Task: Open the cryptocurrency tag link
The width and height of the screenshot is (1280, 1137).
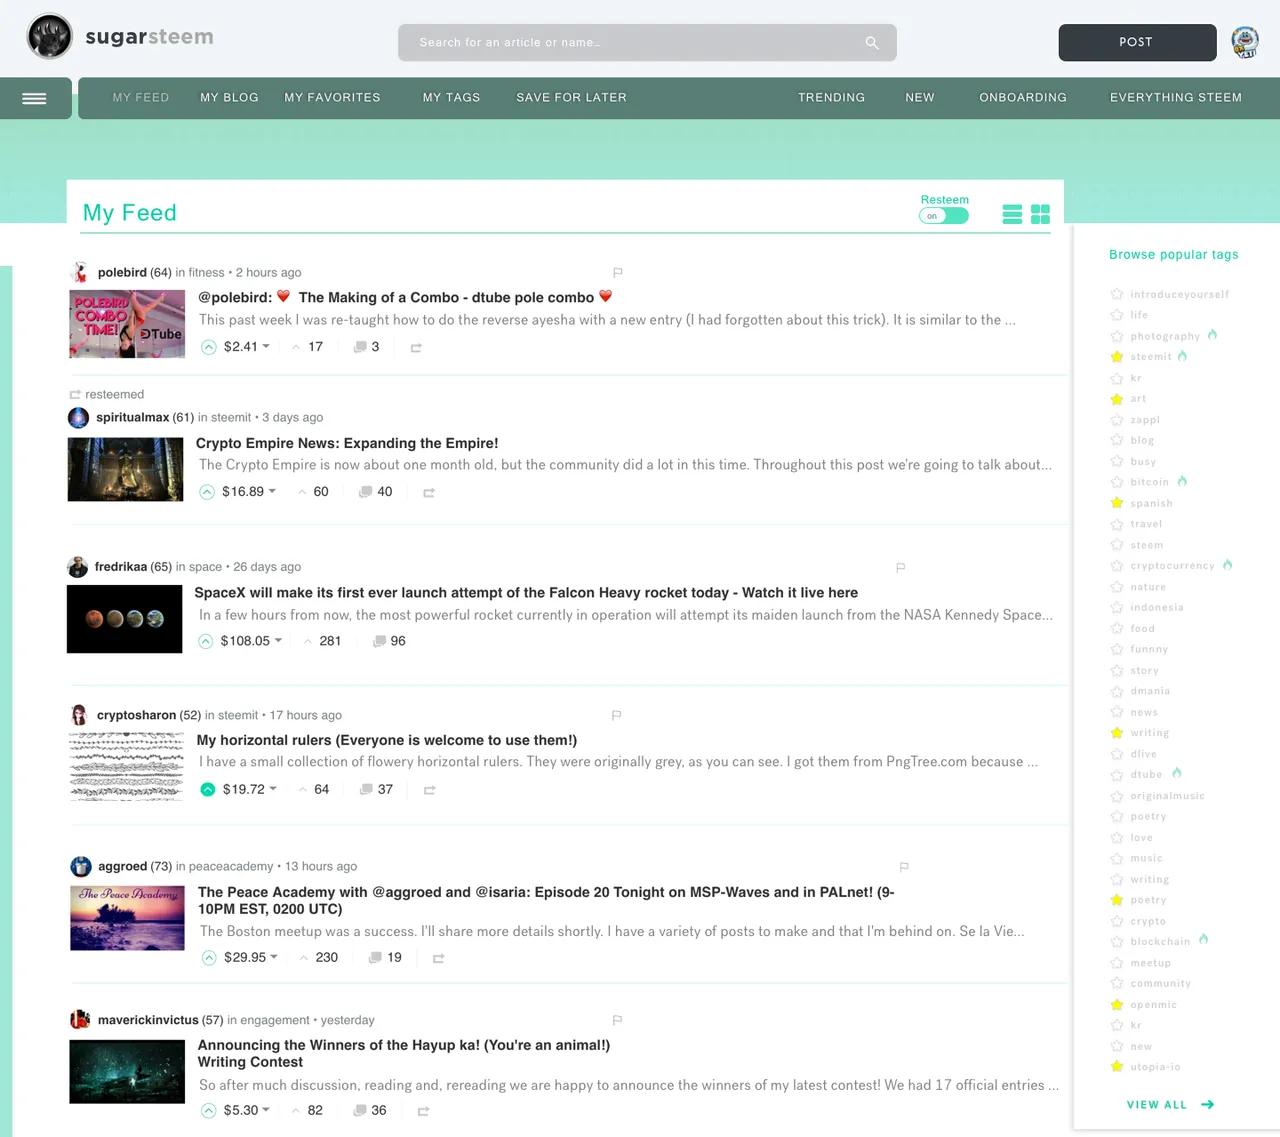Action: tap(1172, 566)
